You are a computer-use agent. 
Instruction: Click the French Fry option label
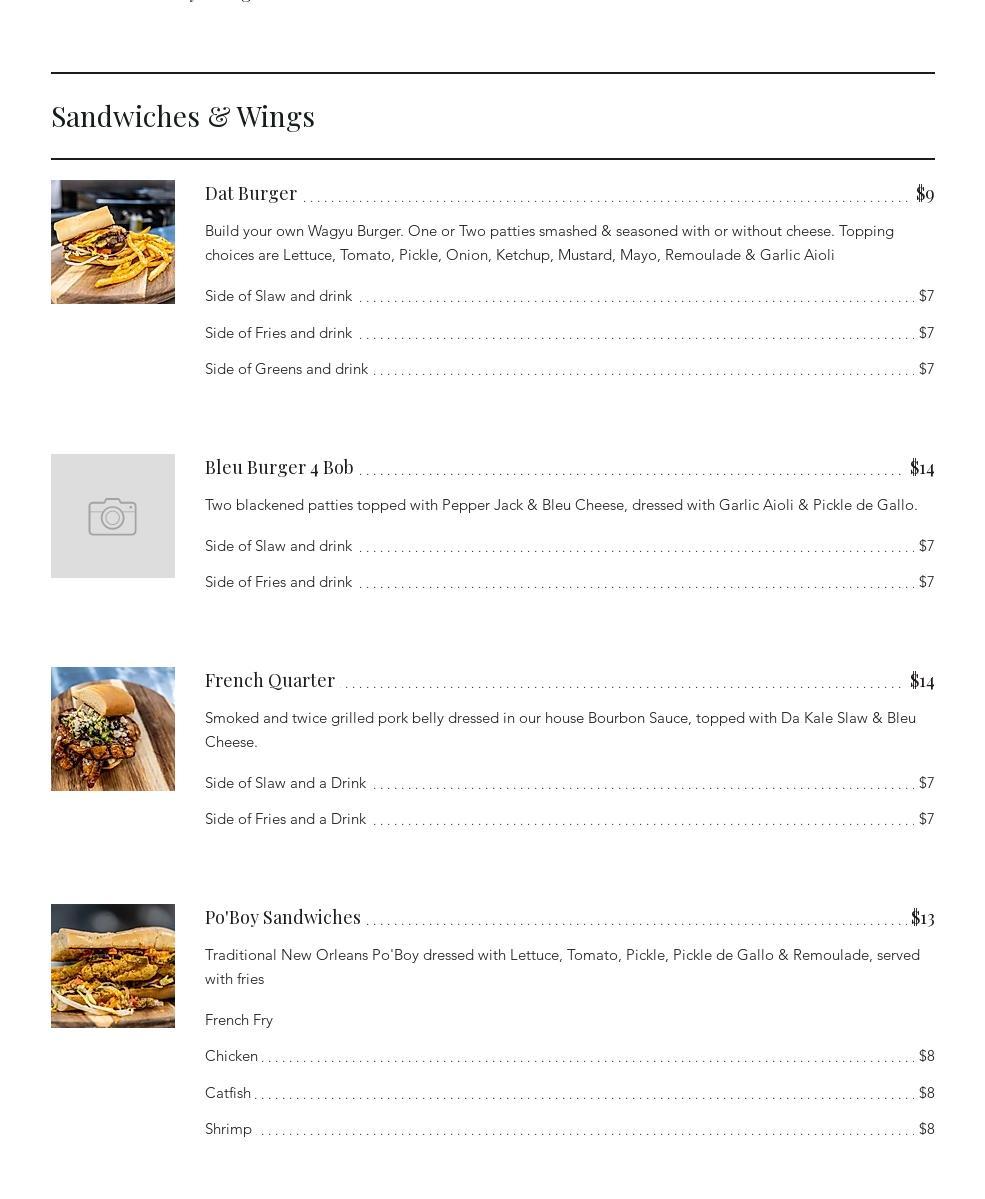239,1020
